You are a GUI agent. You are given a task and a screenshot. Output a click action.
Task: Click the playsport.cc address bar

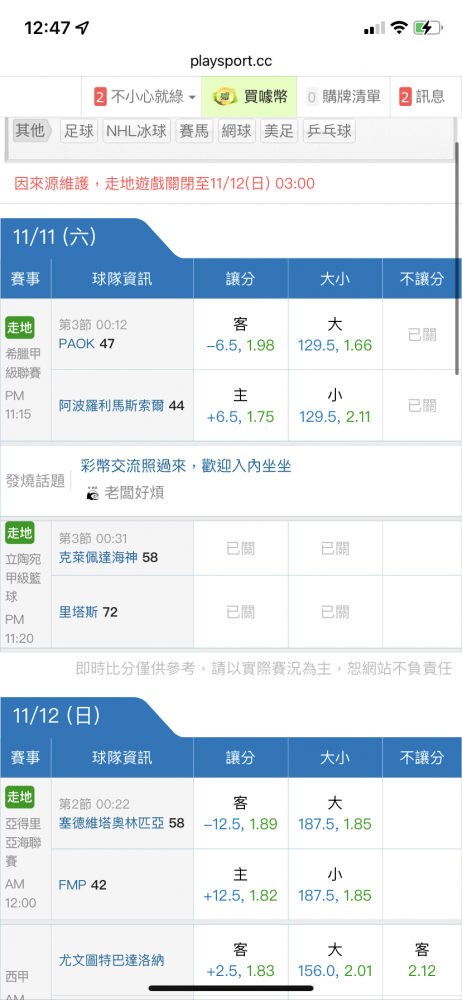[x=231, y=62]
